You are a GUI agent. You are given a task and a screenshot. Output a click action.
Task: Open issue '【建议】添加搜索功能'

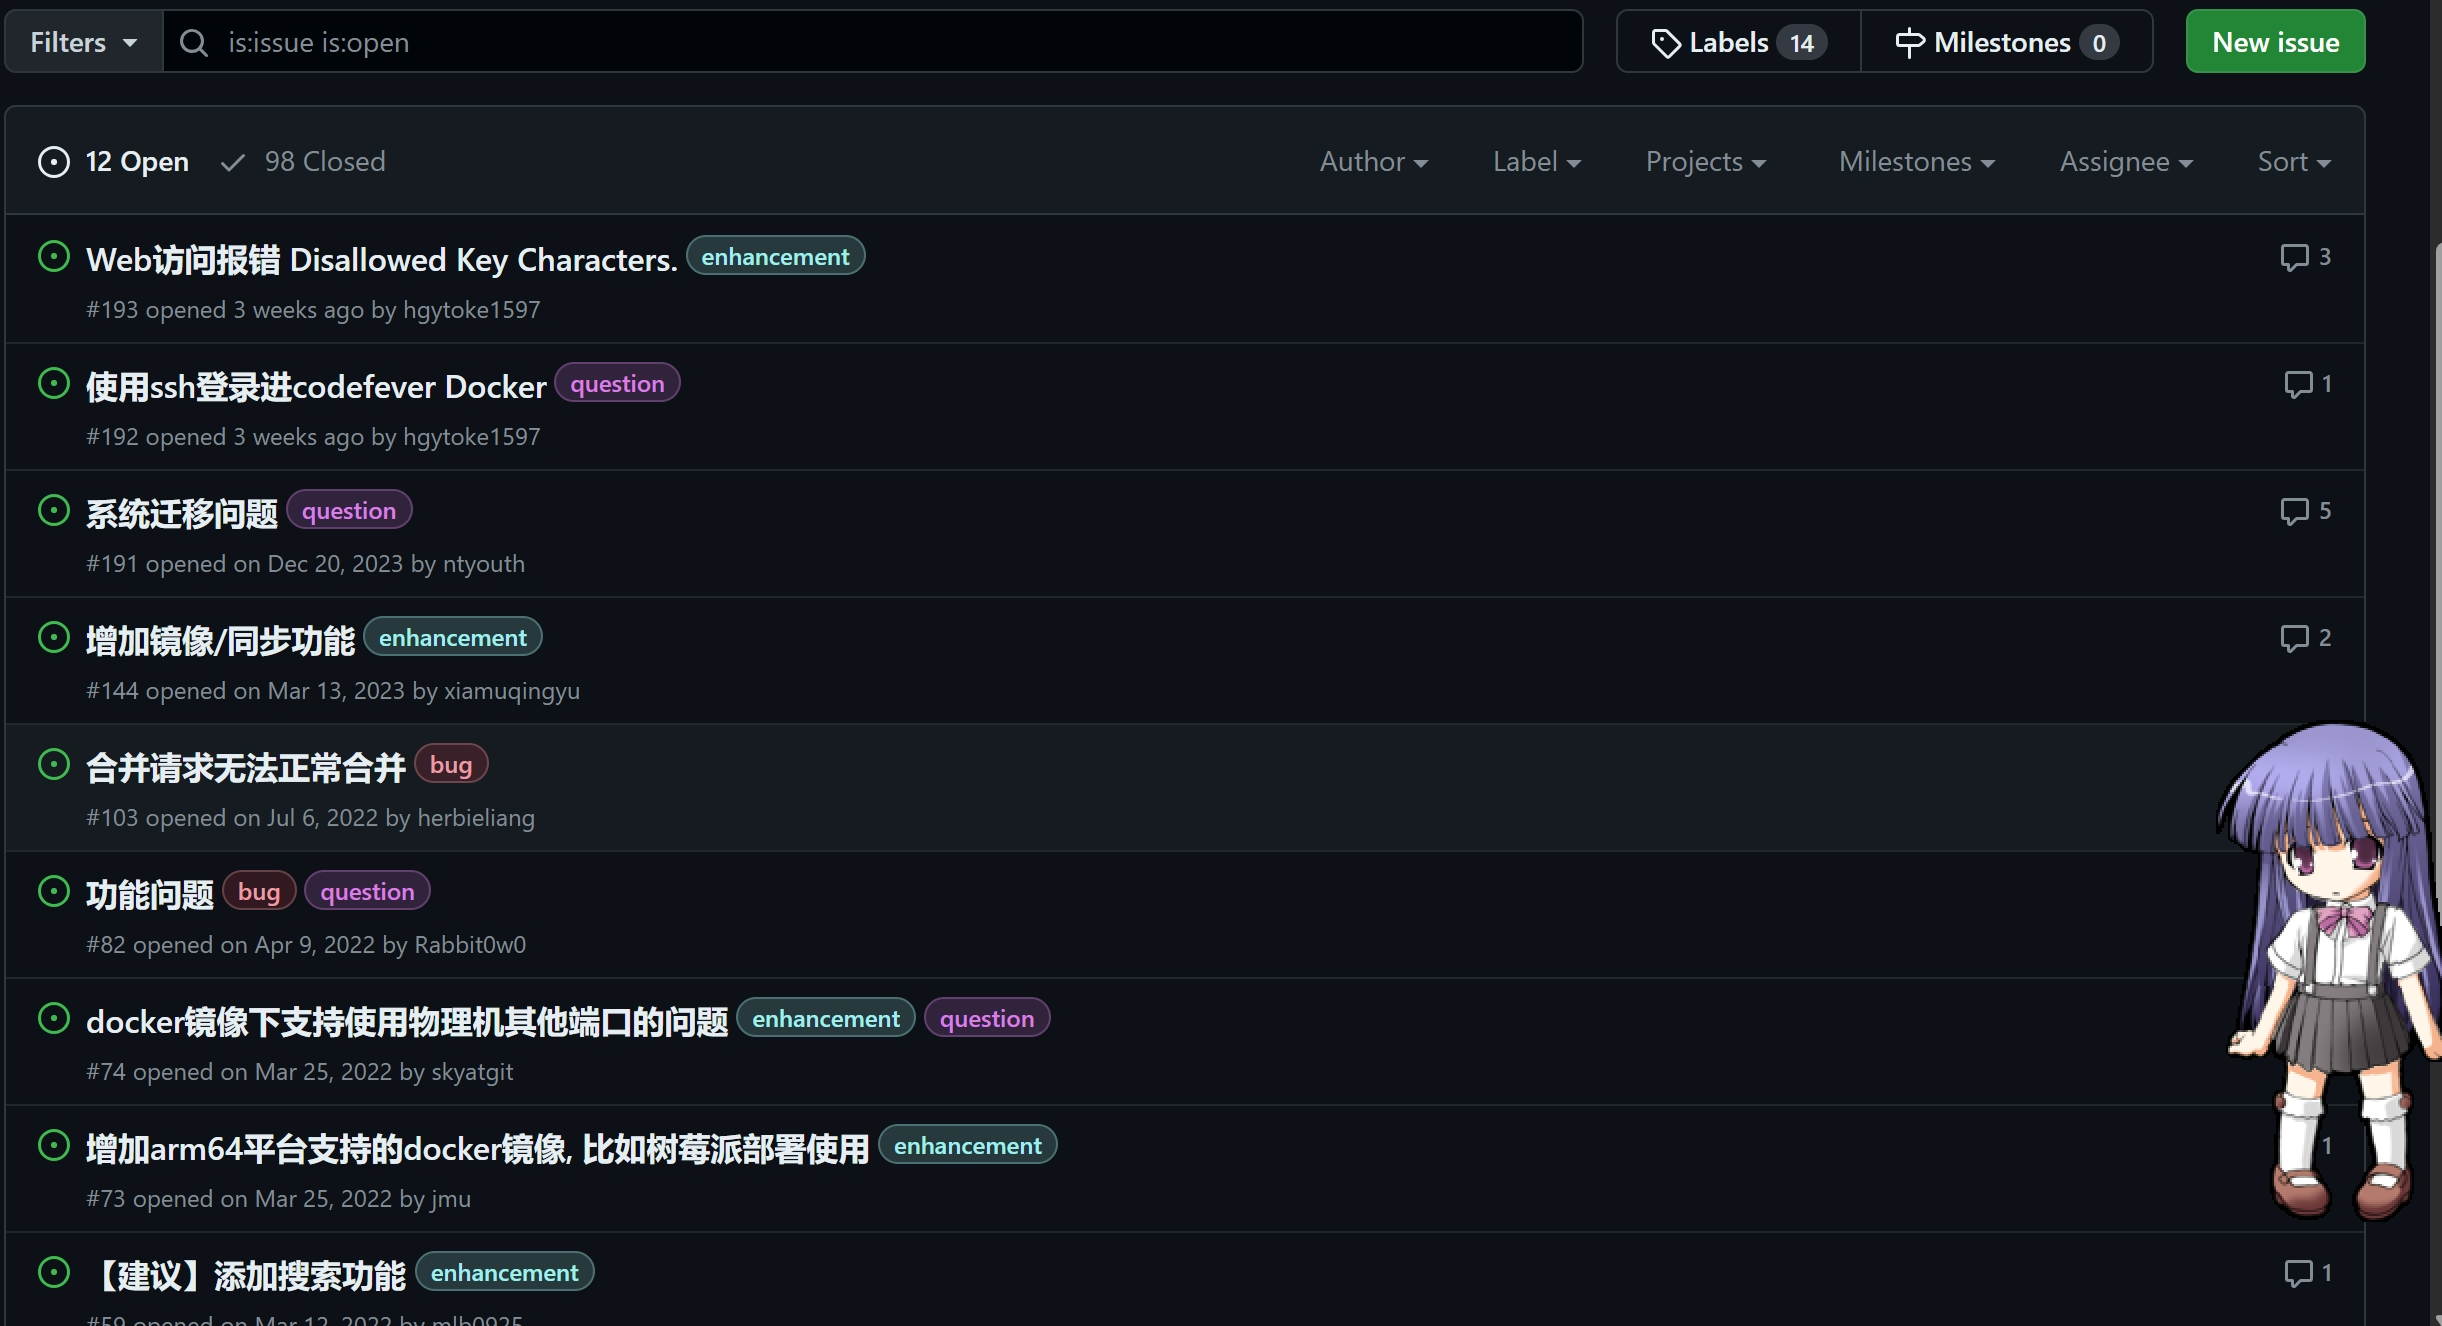click(x=246, y=1275)
